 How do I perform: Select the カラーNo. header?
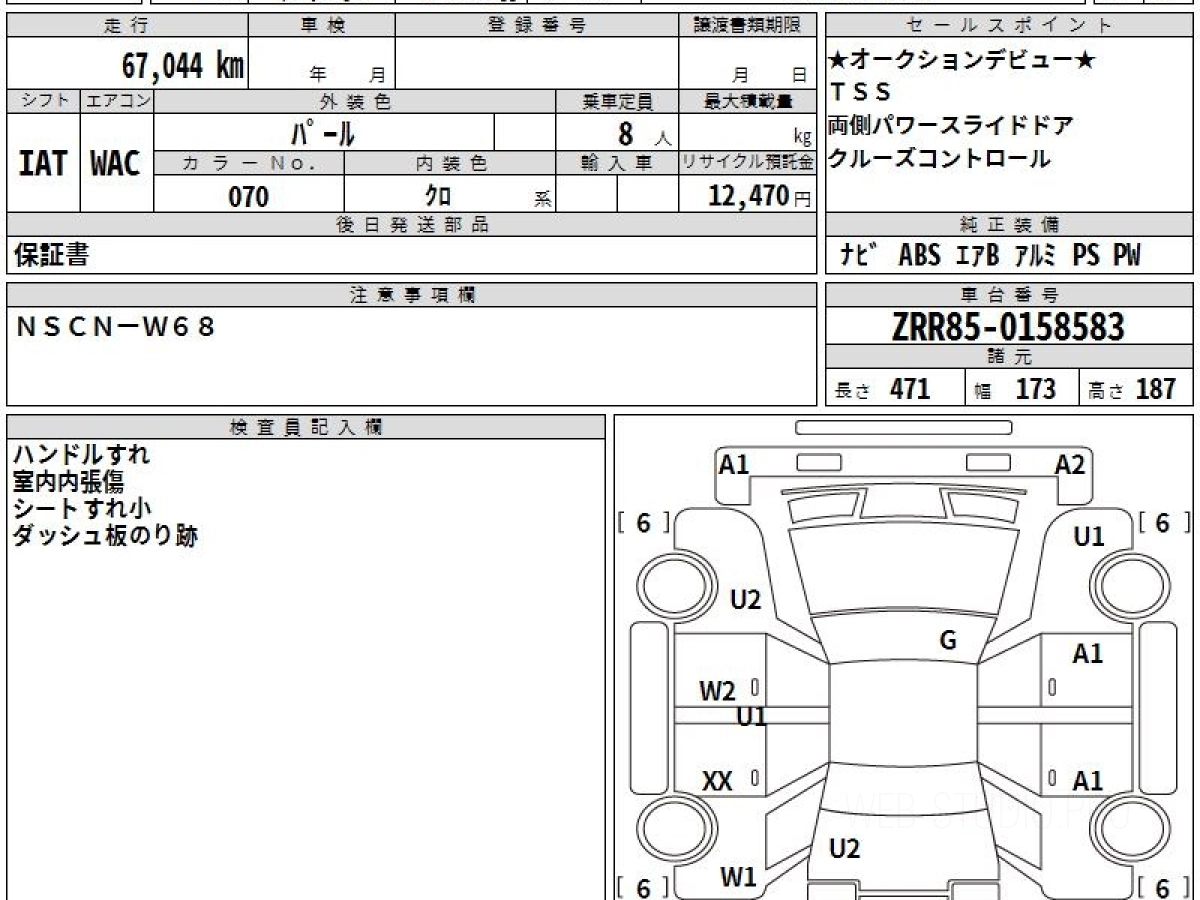[249, 163]
